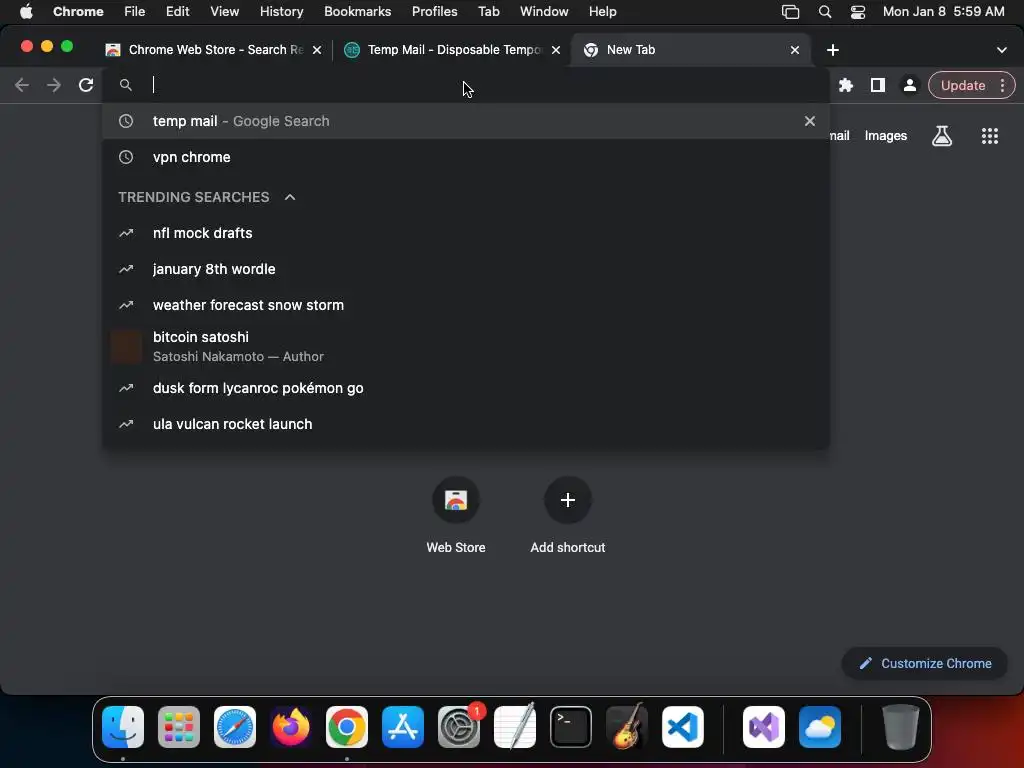Toggle the side panel icon

878,85
